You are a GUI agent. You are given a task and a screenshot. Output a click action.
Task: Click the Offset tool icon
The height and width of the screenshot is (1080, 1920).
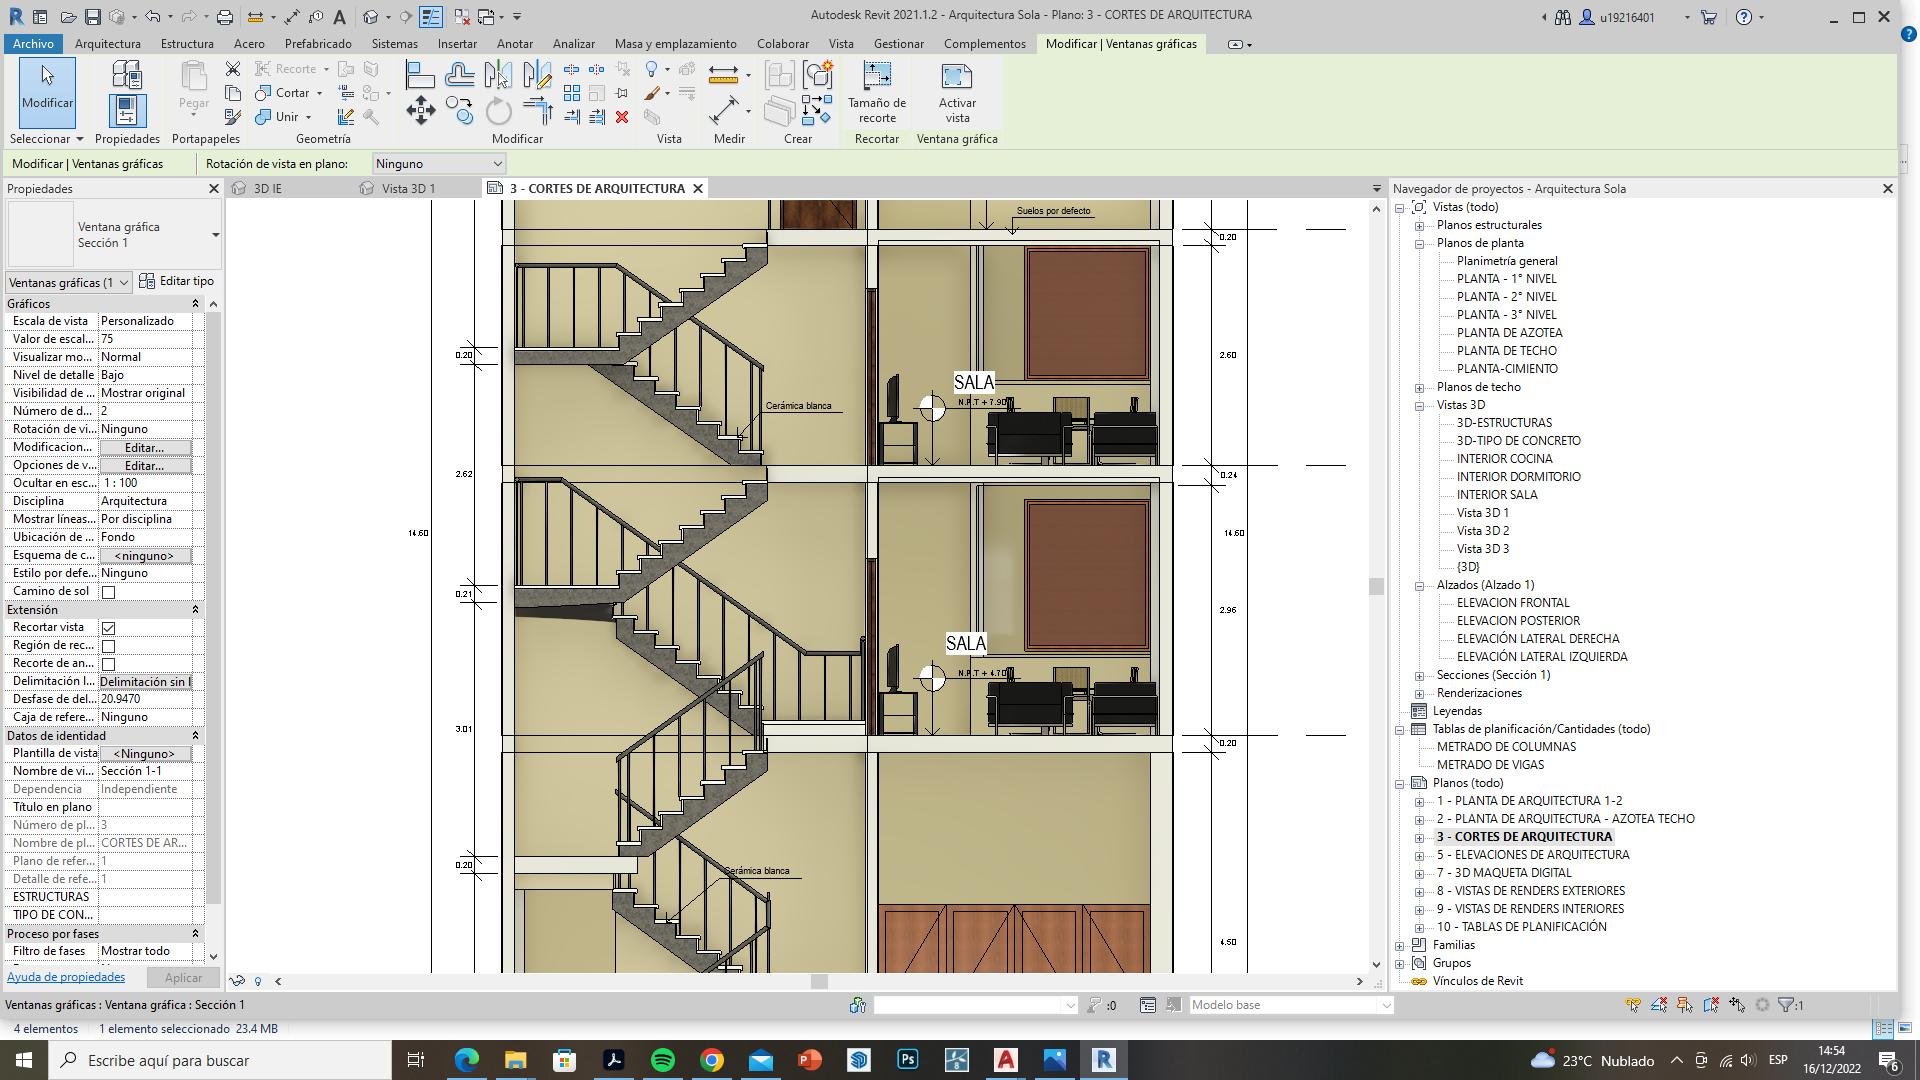pos(459,75)
